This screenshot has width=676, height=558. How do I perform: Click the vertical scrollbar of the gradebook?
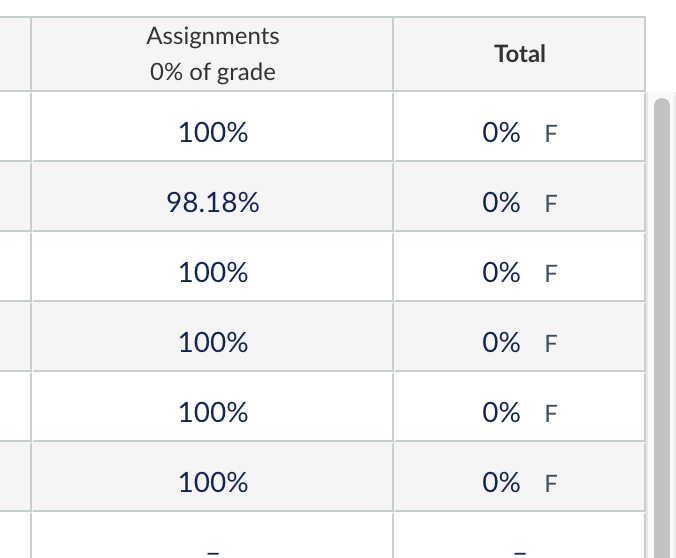(x=660, y=320)
